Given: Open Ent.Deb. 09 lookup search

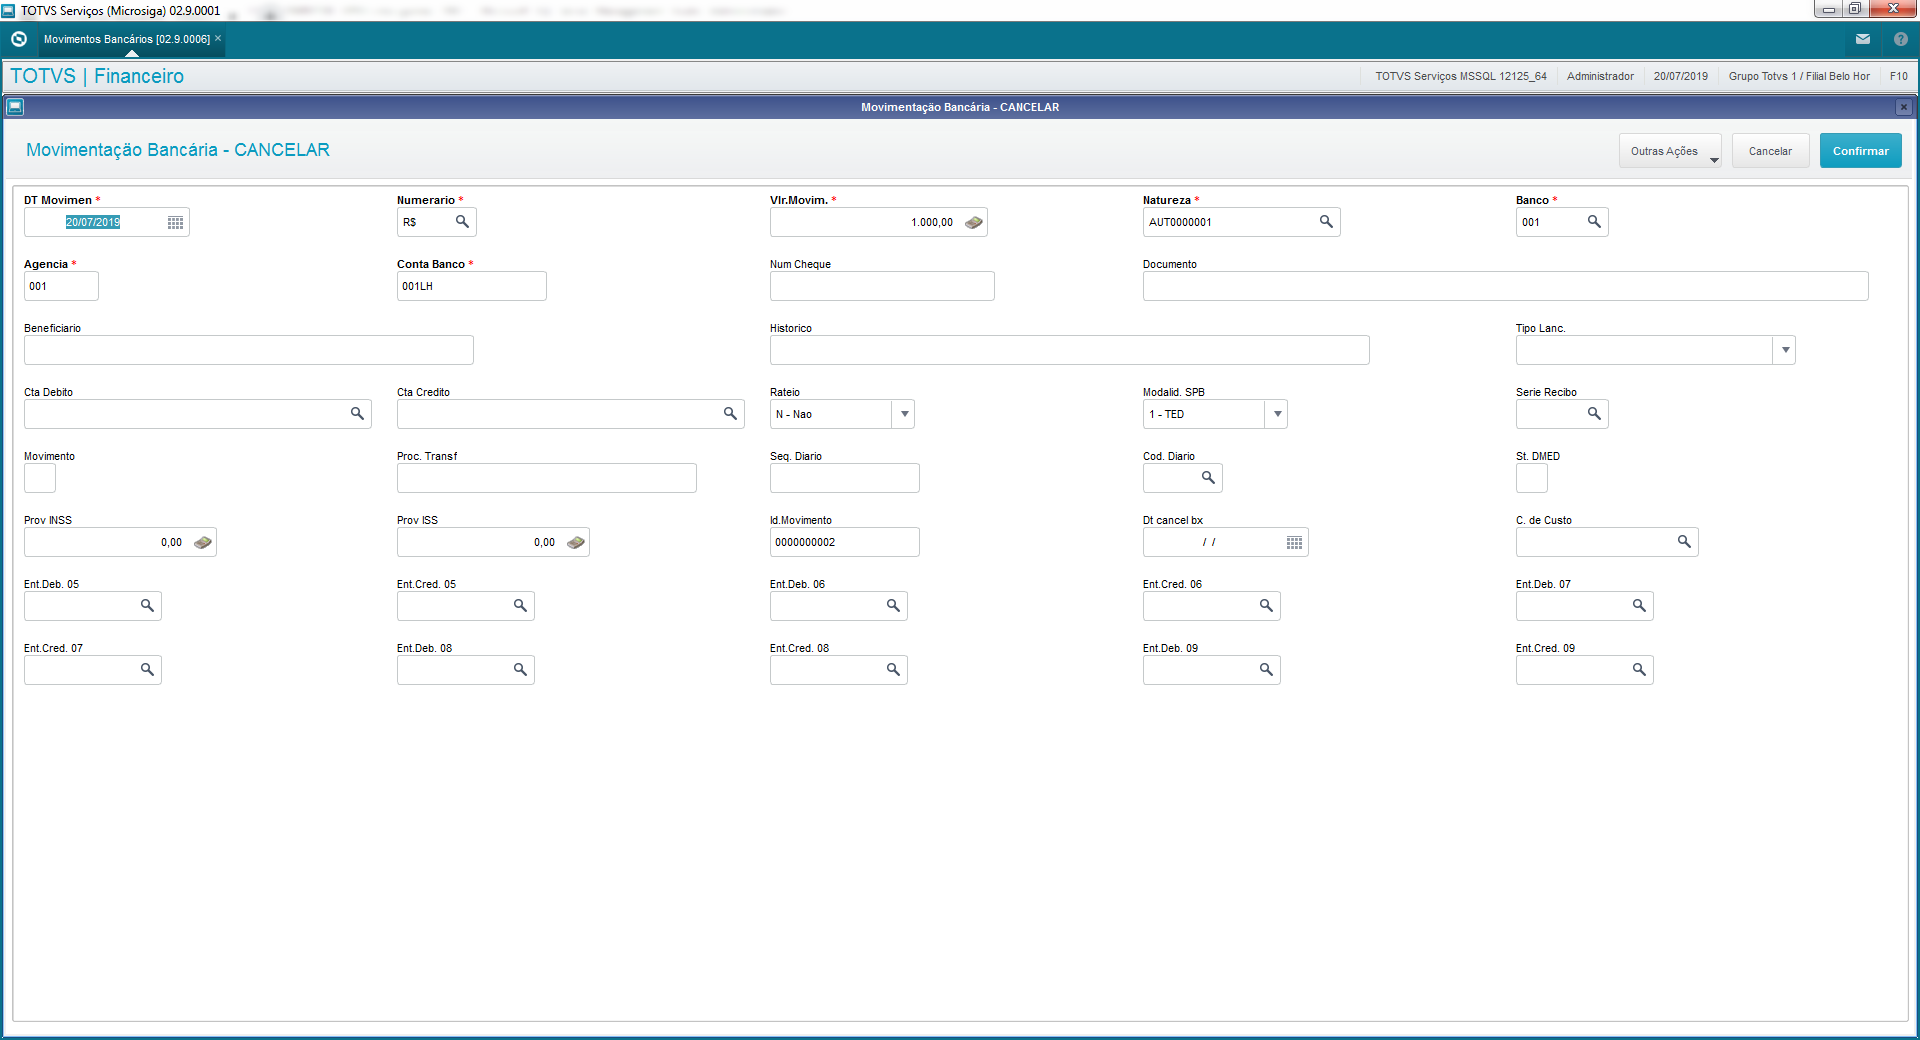Looking at the screenshot, I should click(x=1266, y=670).
